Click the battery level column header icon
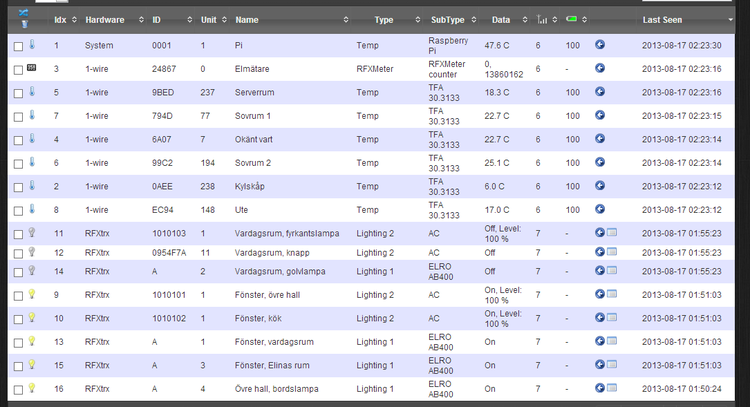 point(571,19)
